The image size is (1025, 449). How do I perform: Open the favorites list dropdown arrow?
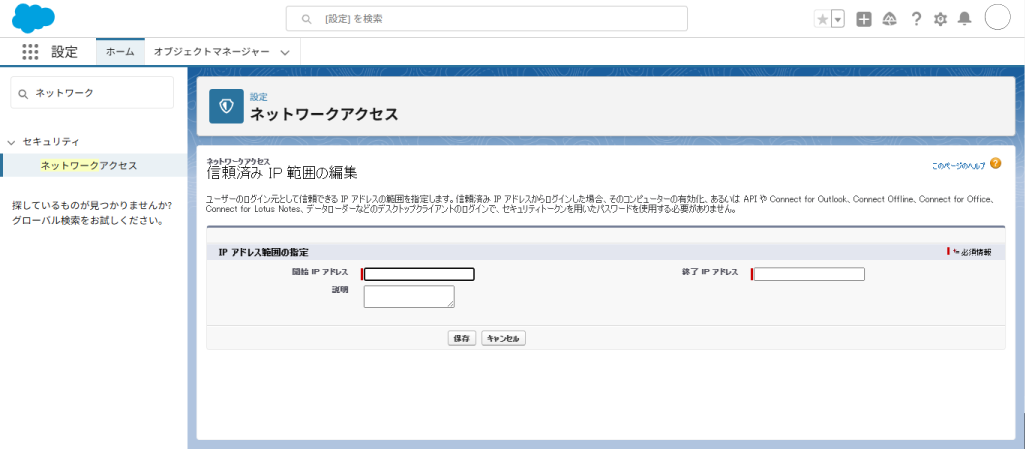(838, 19)
